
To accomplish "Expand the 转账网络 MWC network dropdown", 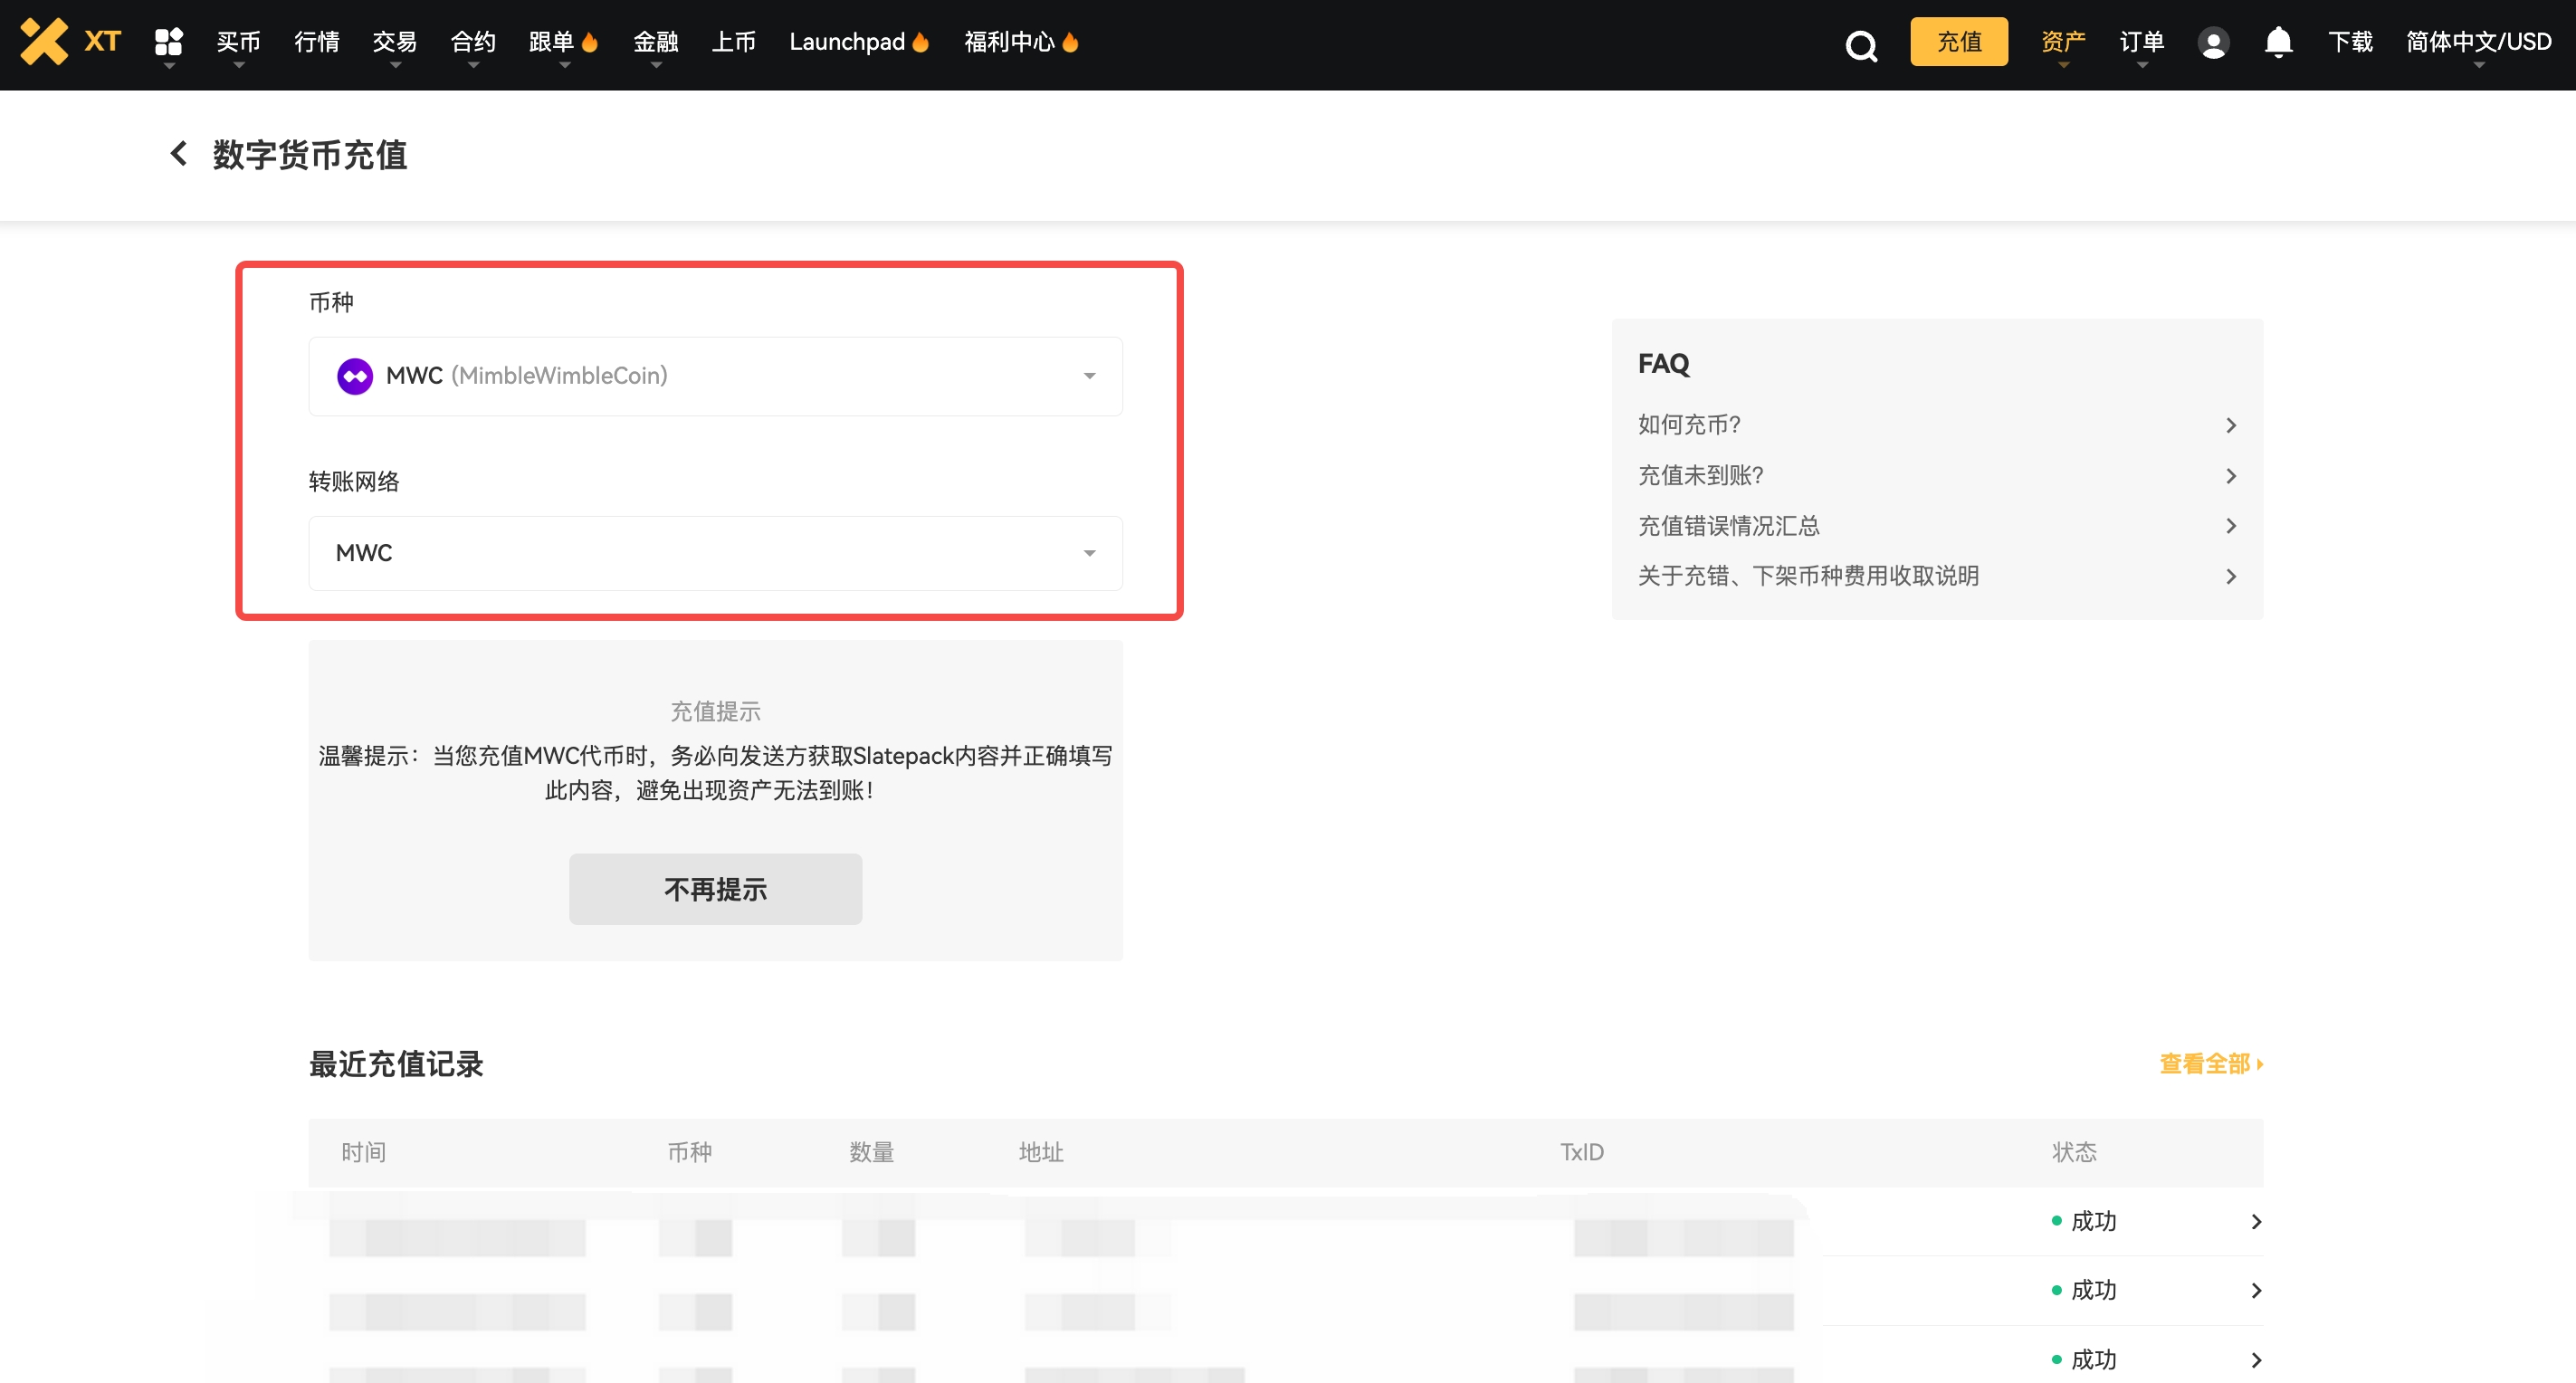I will click(x=715, y=553).
